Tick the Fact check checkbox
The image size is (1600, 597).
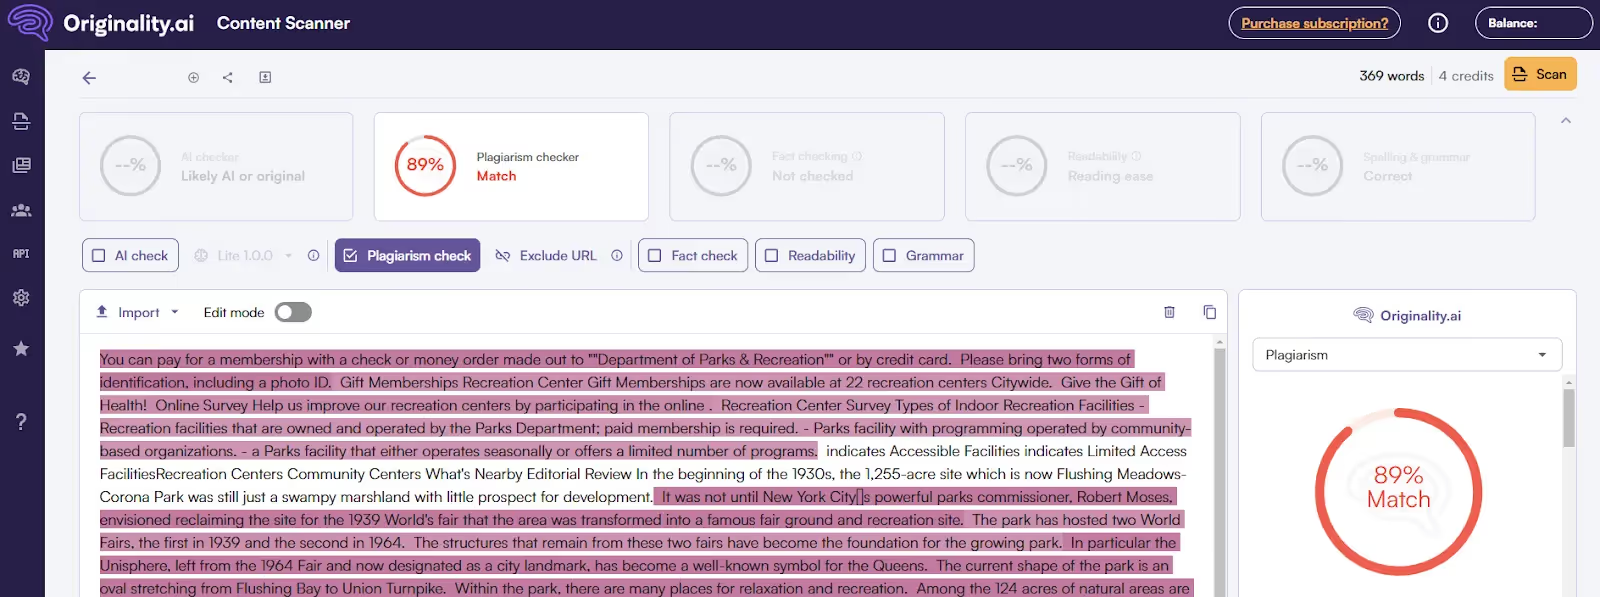[x=655, y=256]
